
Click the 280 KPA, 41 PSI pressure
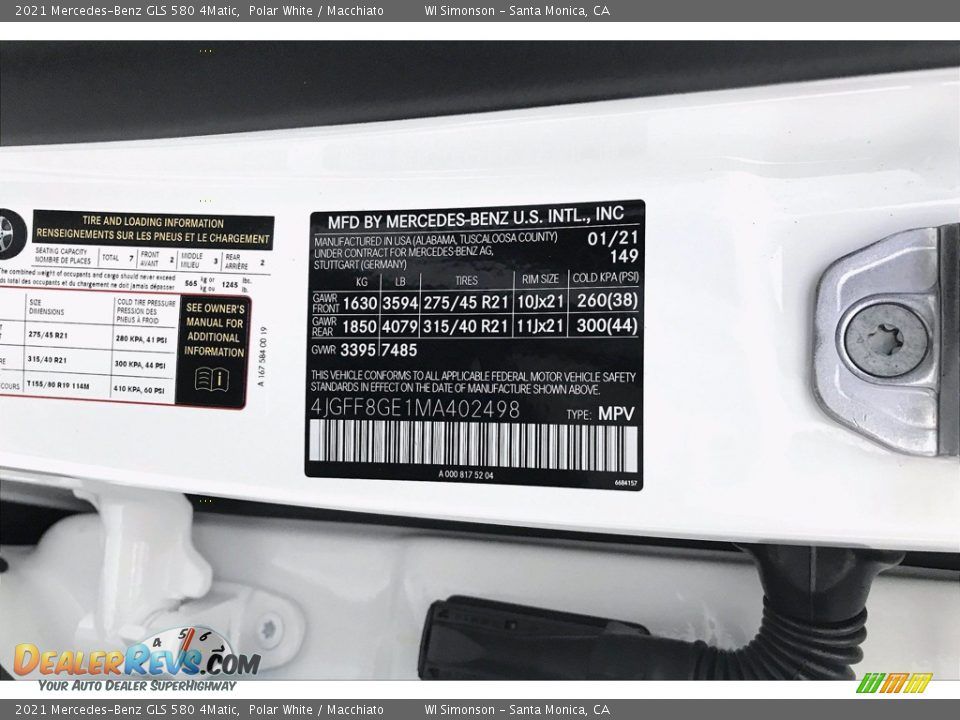click(141, 339)
